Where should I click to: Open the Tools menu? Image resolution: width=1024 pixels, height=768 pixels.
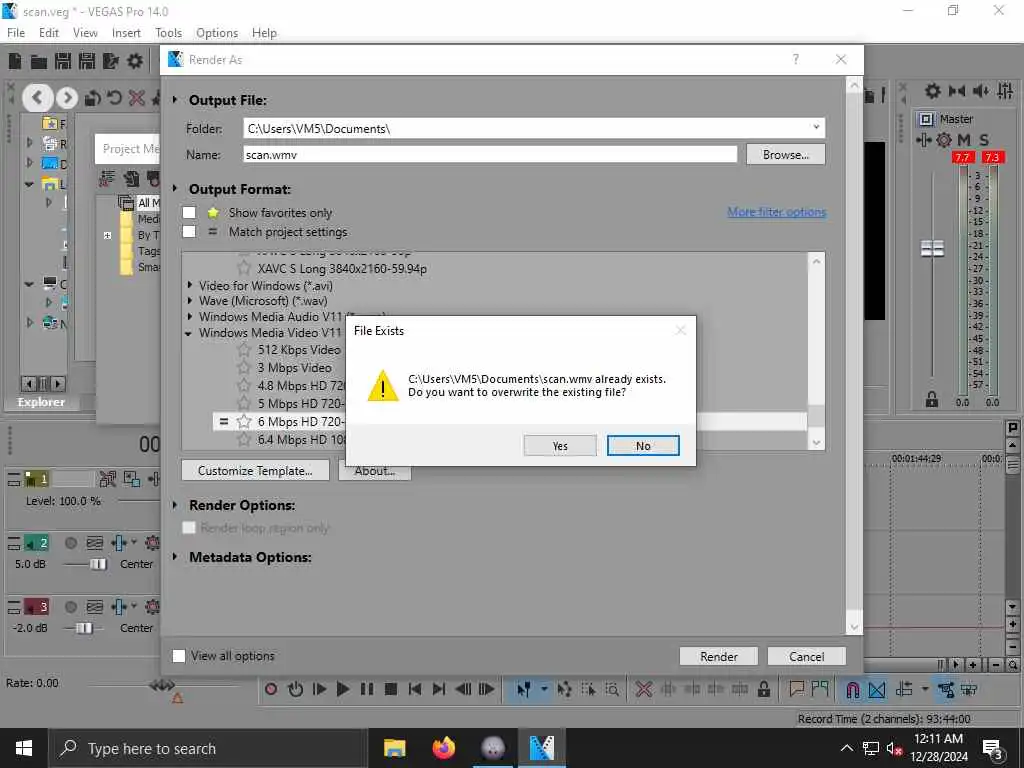(x=168, y=33)
